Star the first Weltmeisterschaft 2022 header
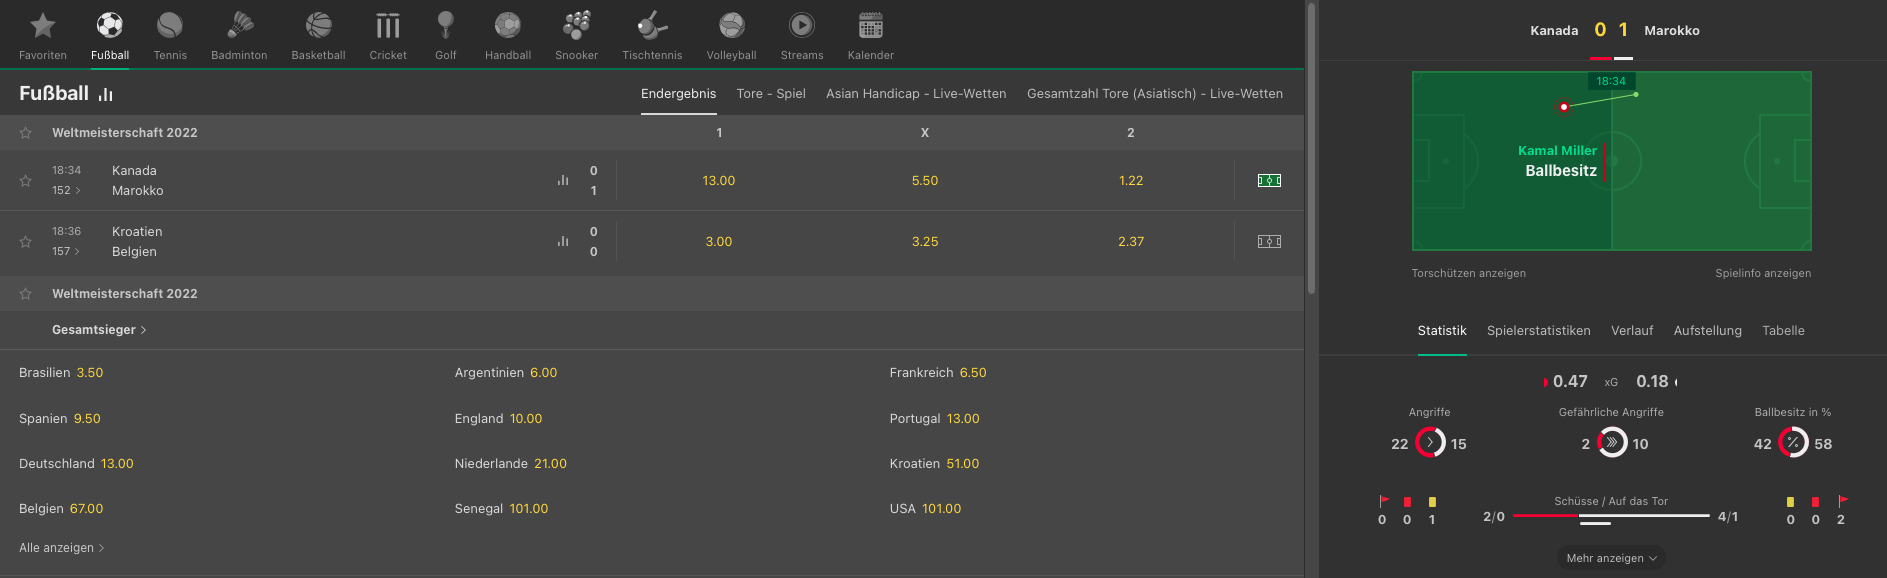The width and height of the screenshot is (1887, 578). pyautogui.click(x=26, y=133)
